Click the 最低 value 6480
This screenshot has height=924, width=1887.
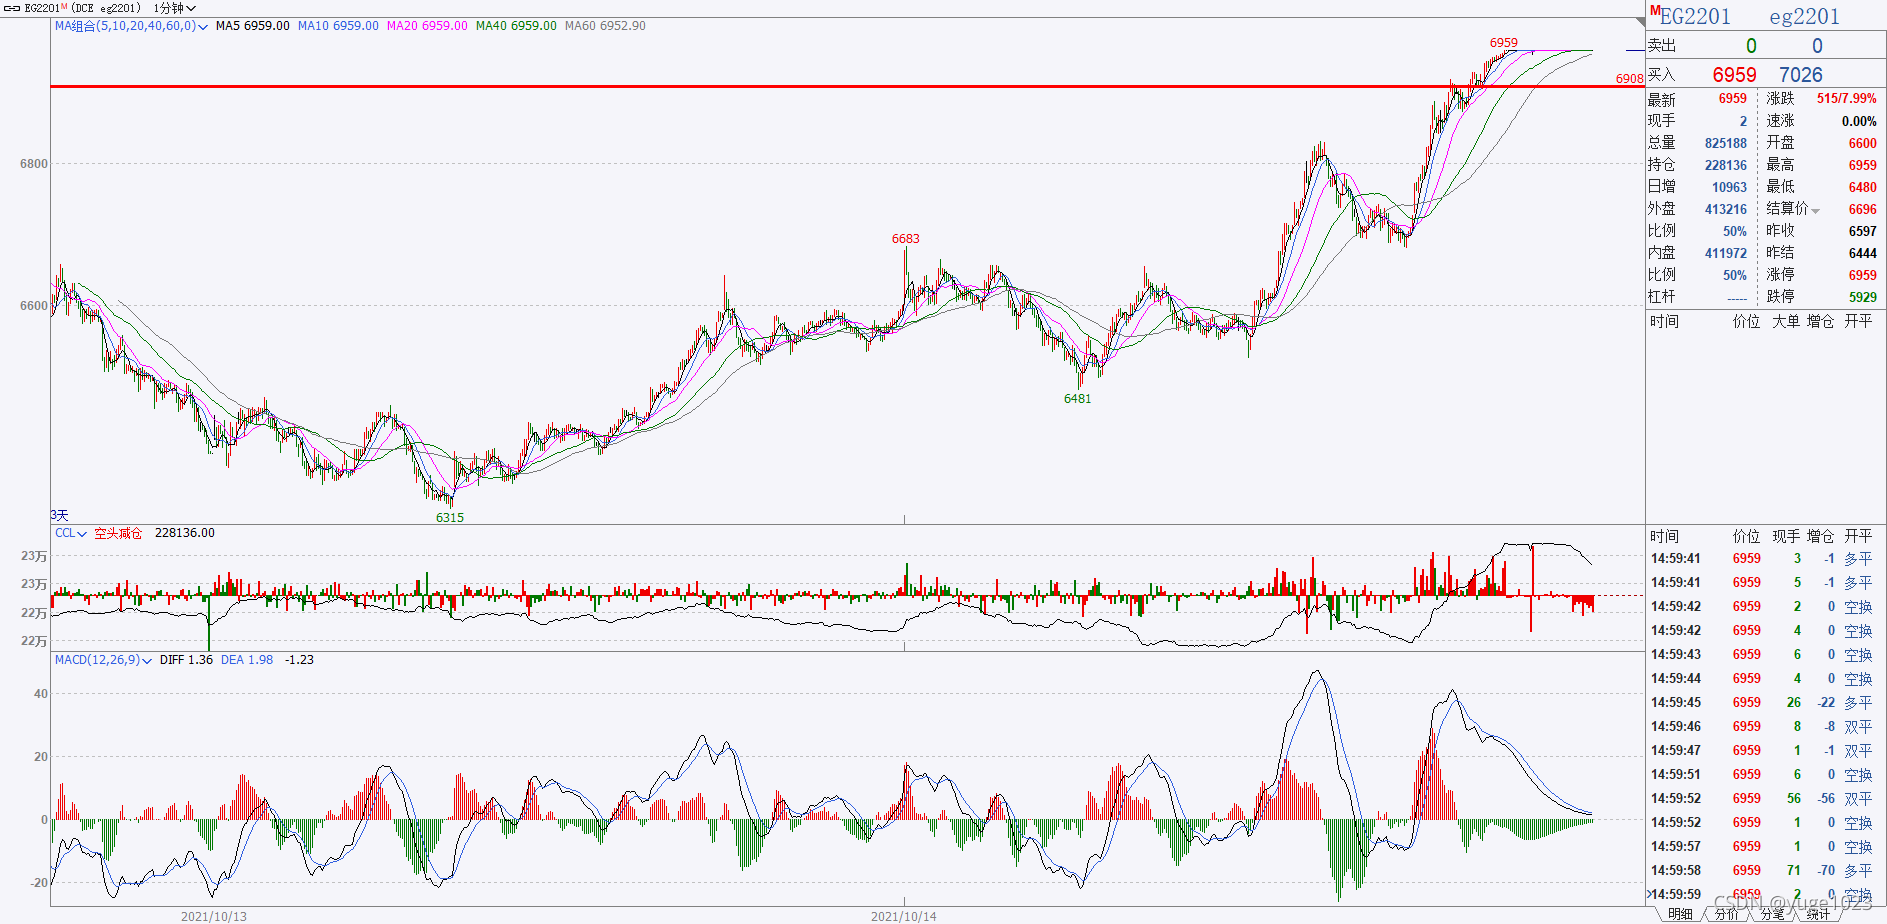[x=1862, y=187]
